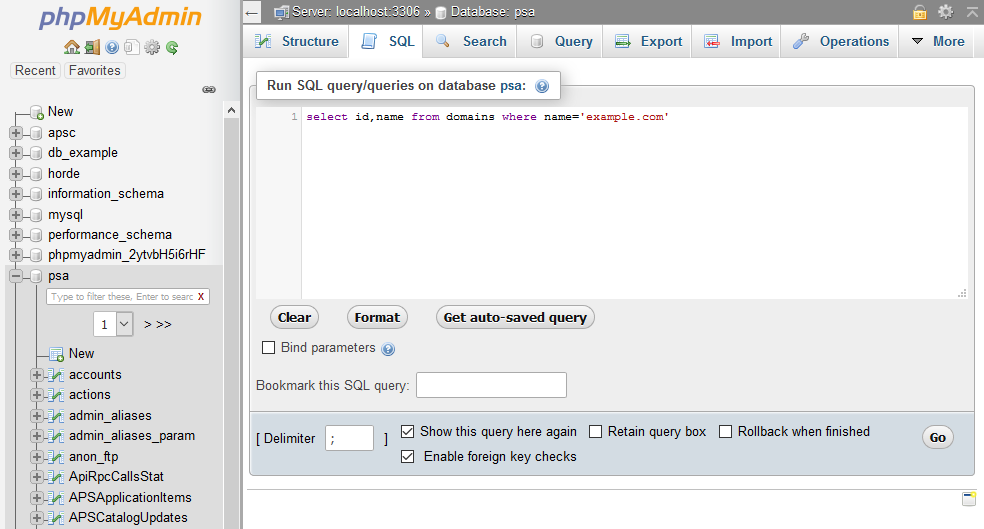
Task: Check the Rollback when finished box
Action: tap(726, 432)
